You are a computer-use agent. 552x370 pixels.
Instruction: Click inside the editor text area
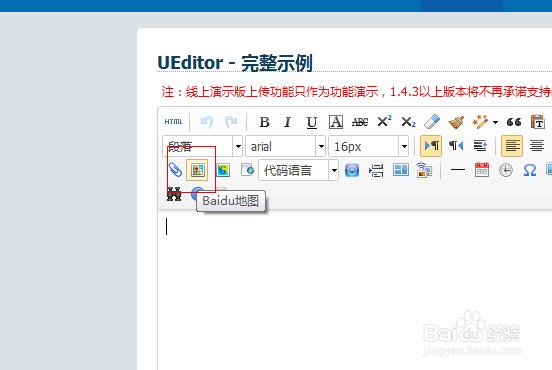click(355, 290)
